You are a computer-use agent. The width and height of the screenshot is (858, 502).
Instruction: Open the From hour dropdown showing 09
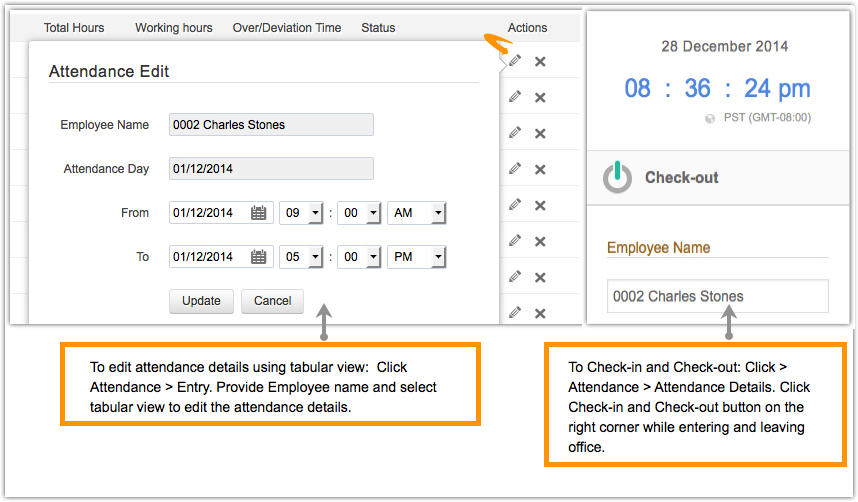[x=301, y=212]
